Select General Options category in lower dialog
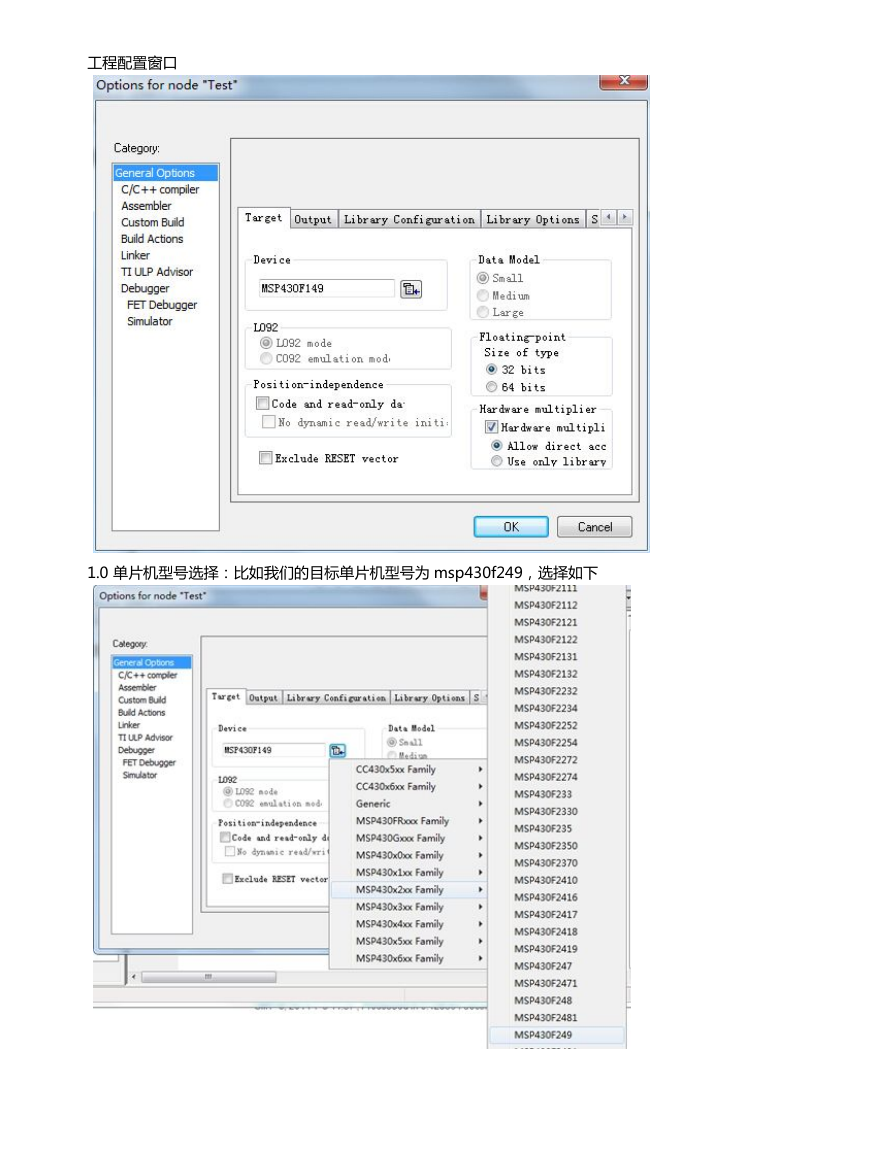Image resolution: width=893 pixels, height=1155 pixels. [152, 662]
